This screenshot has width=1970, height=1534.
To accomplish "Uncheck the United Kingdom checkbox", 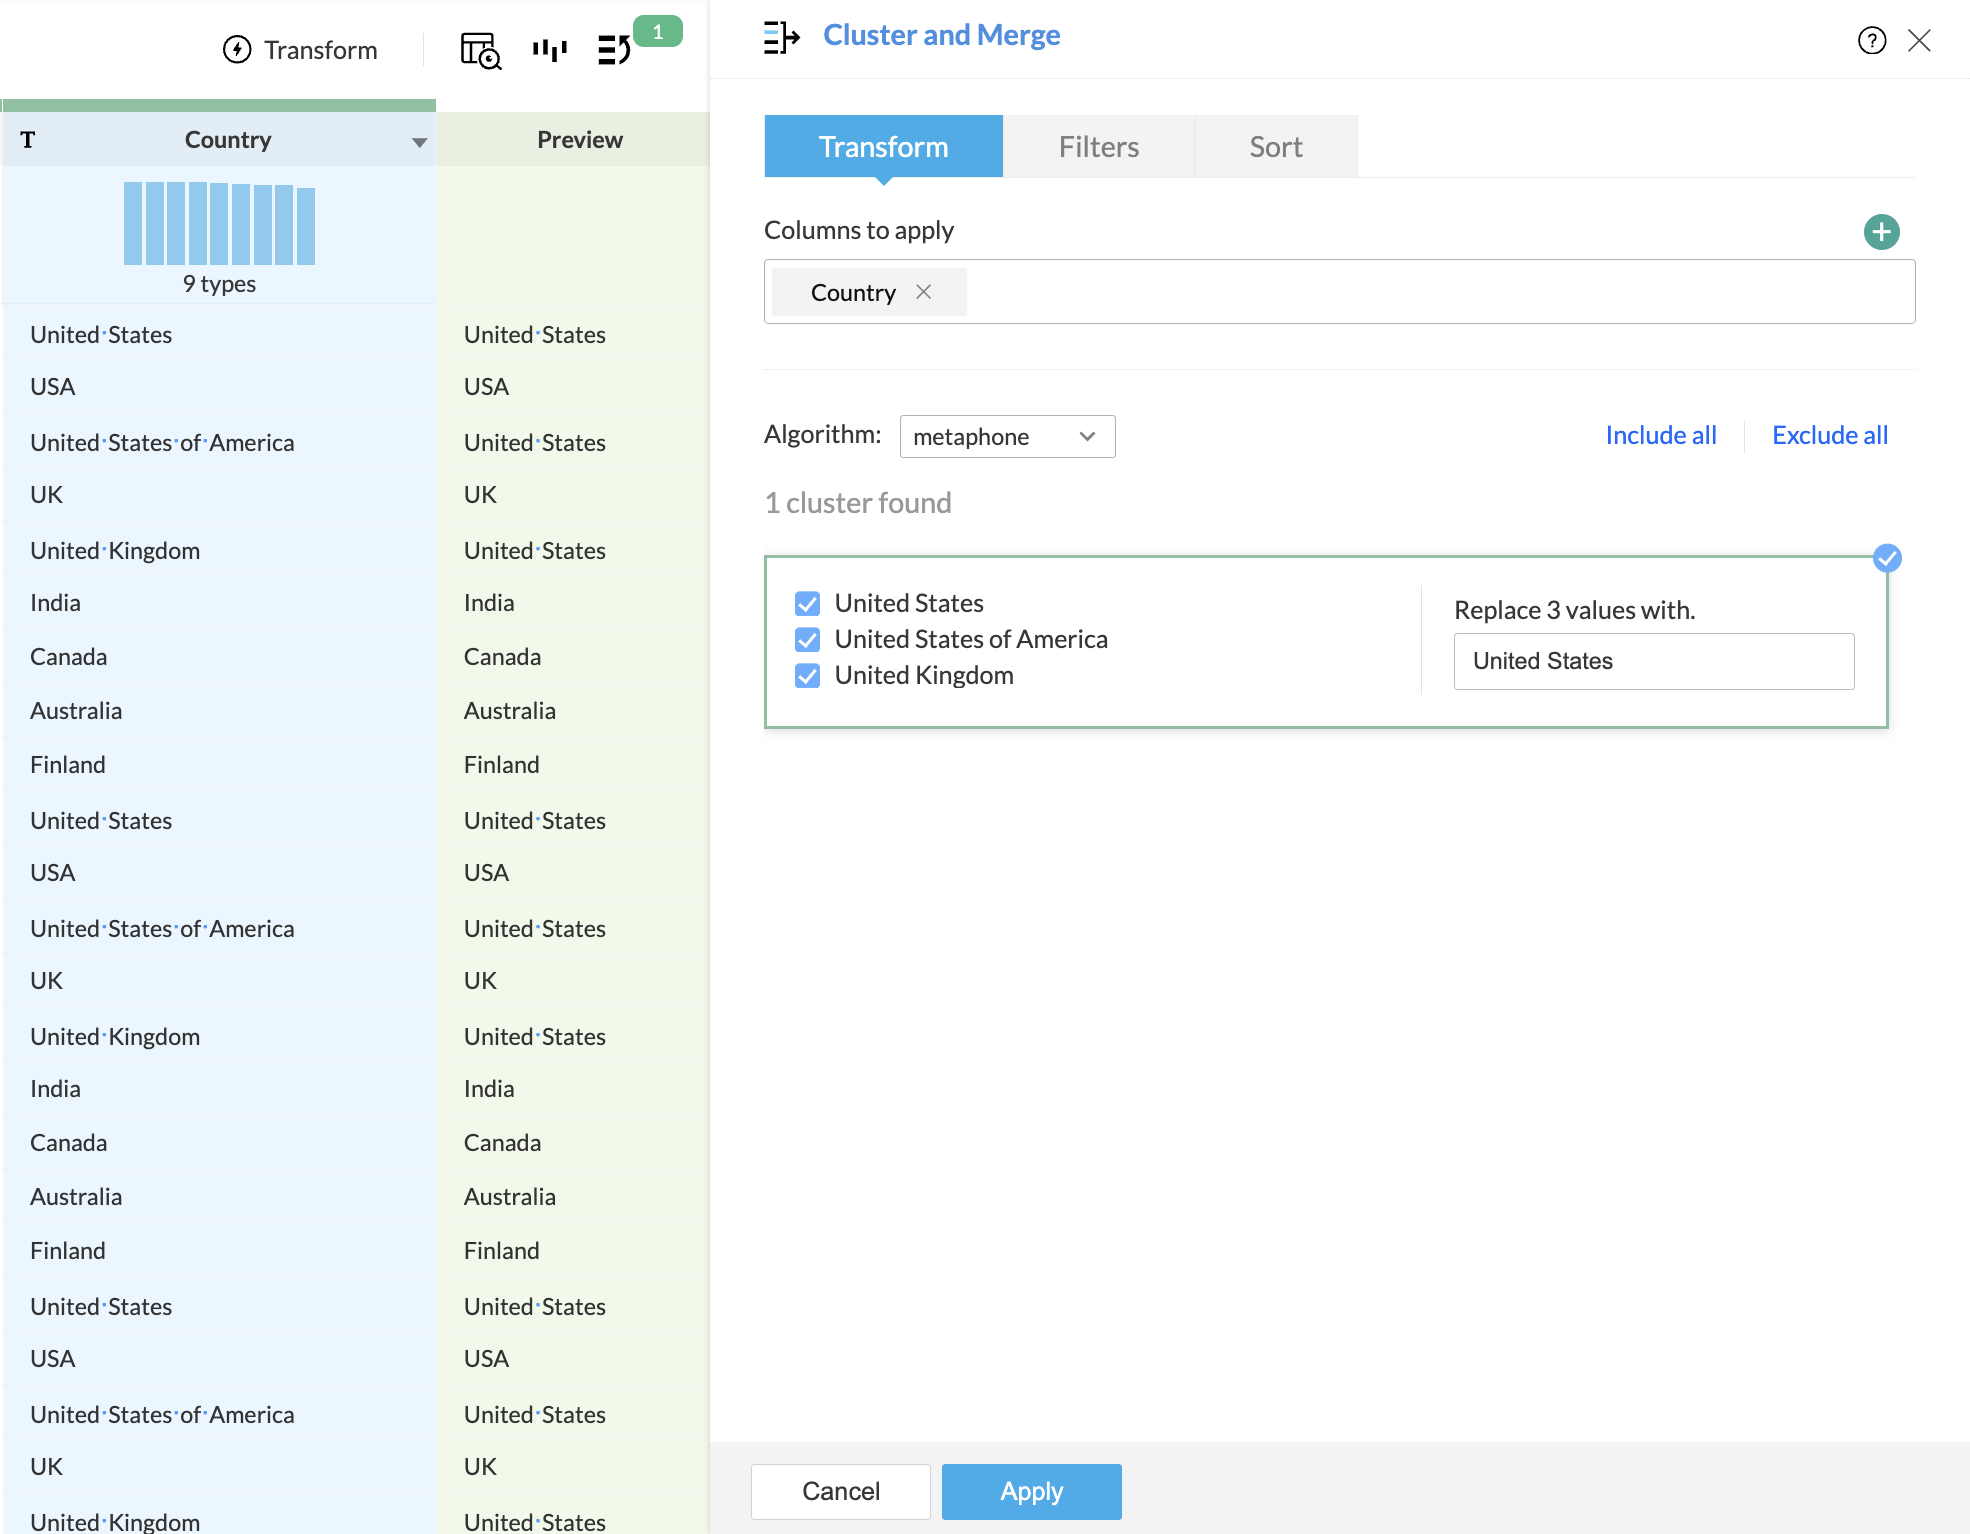I will [807, 676].
